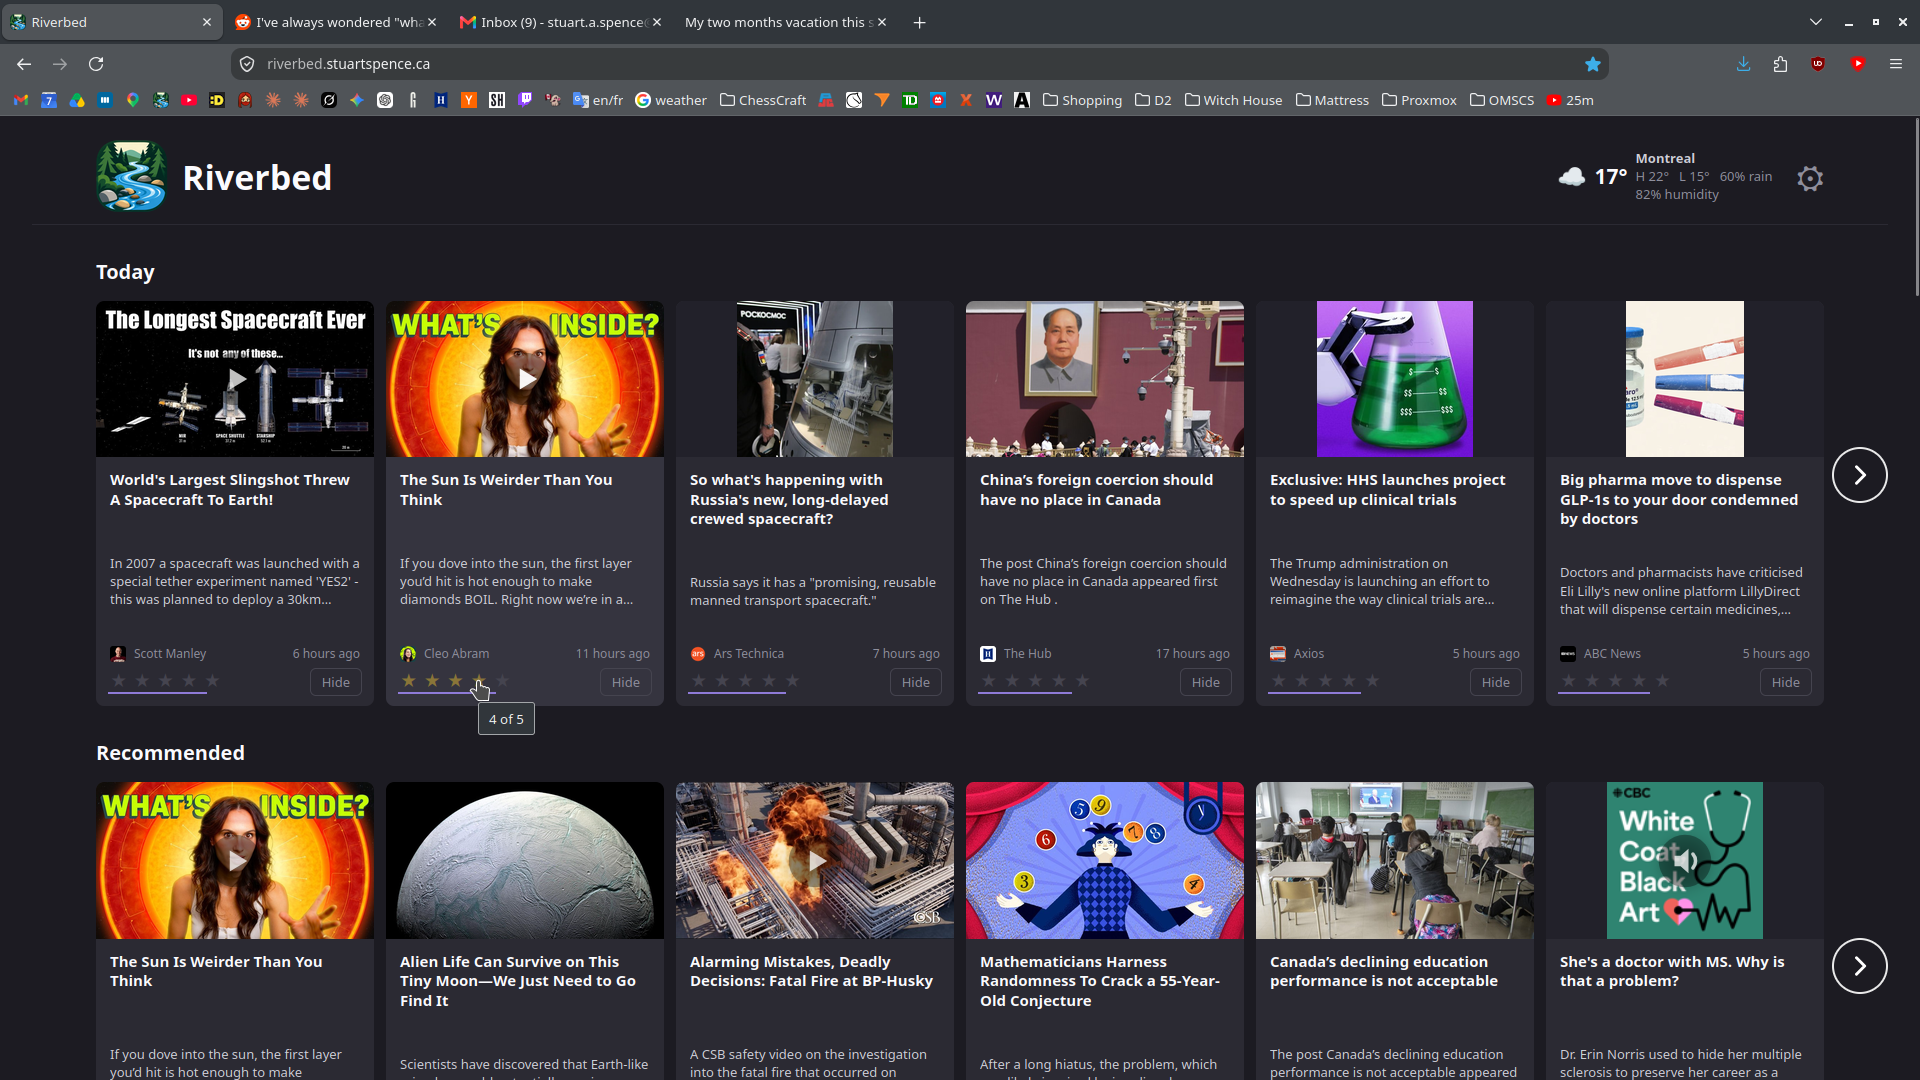The width and height of the screenshot is (1920, 1080).
Task: Open the ChessCraft bookmarks folder
Action: 763,100
